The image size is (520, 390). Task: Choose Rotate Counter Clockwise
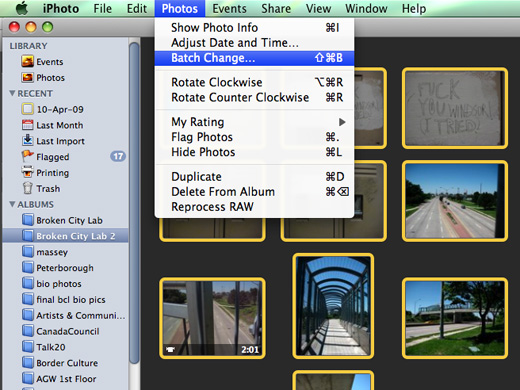255,98
